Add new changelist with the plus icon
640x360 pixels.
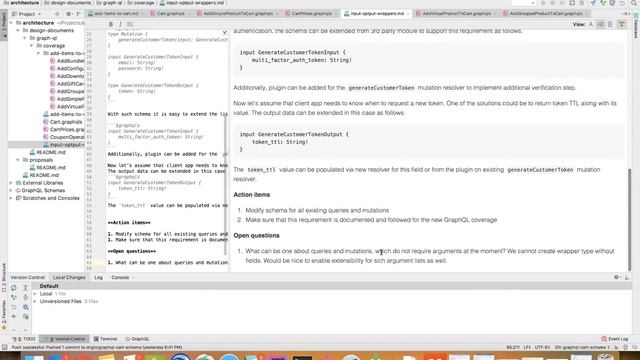click(x=14, y=317)
